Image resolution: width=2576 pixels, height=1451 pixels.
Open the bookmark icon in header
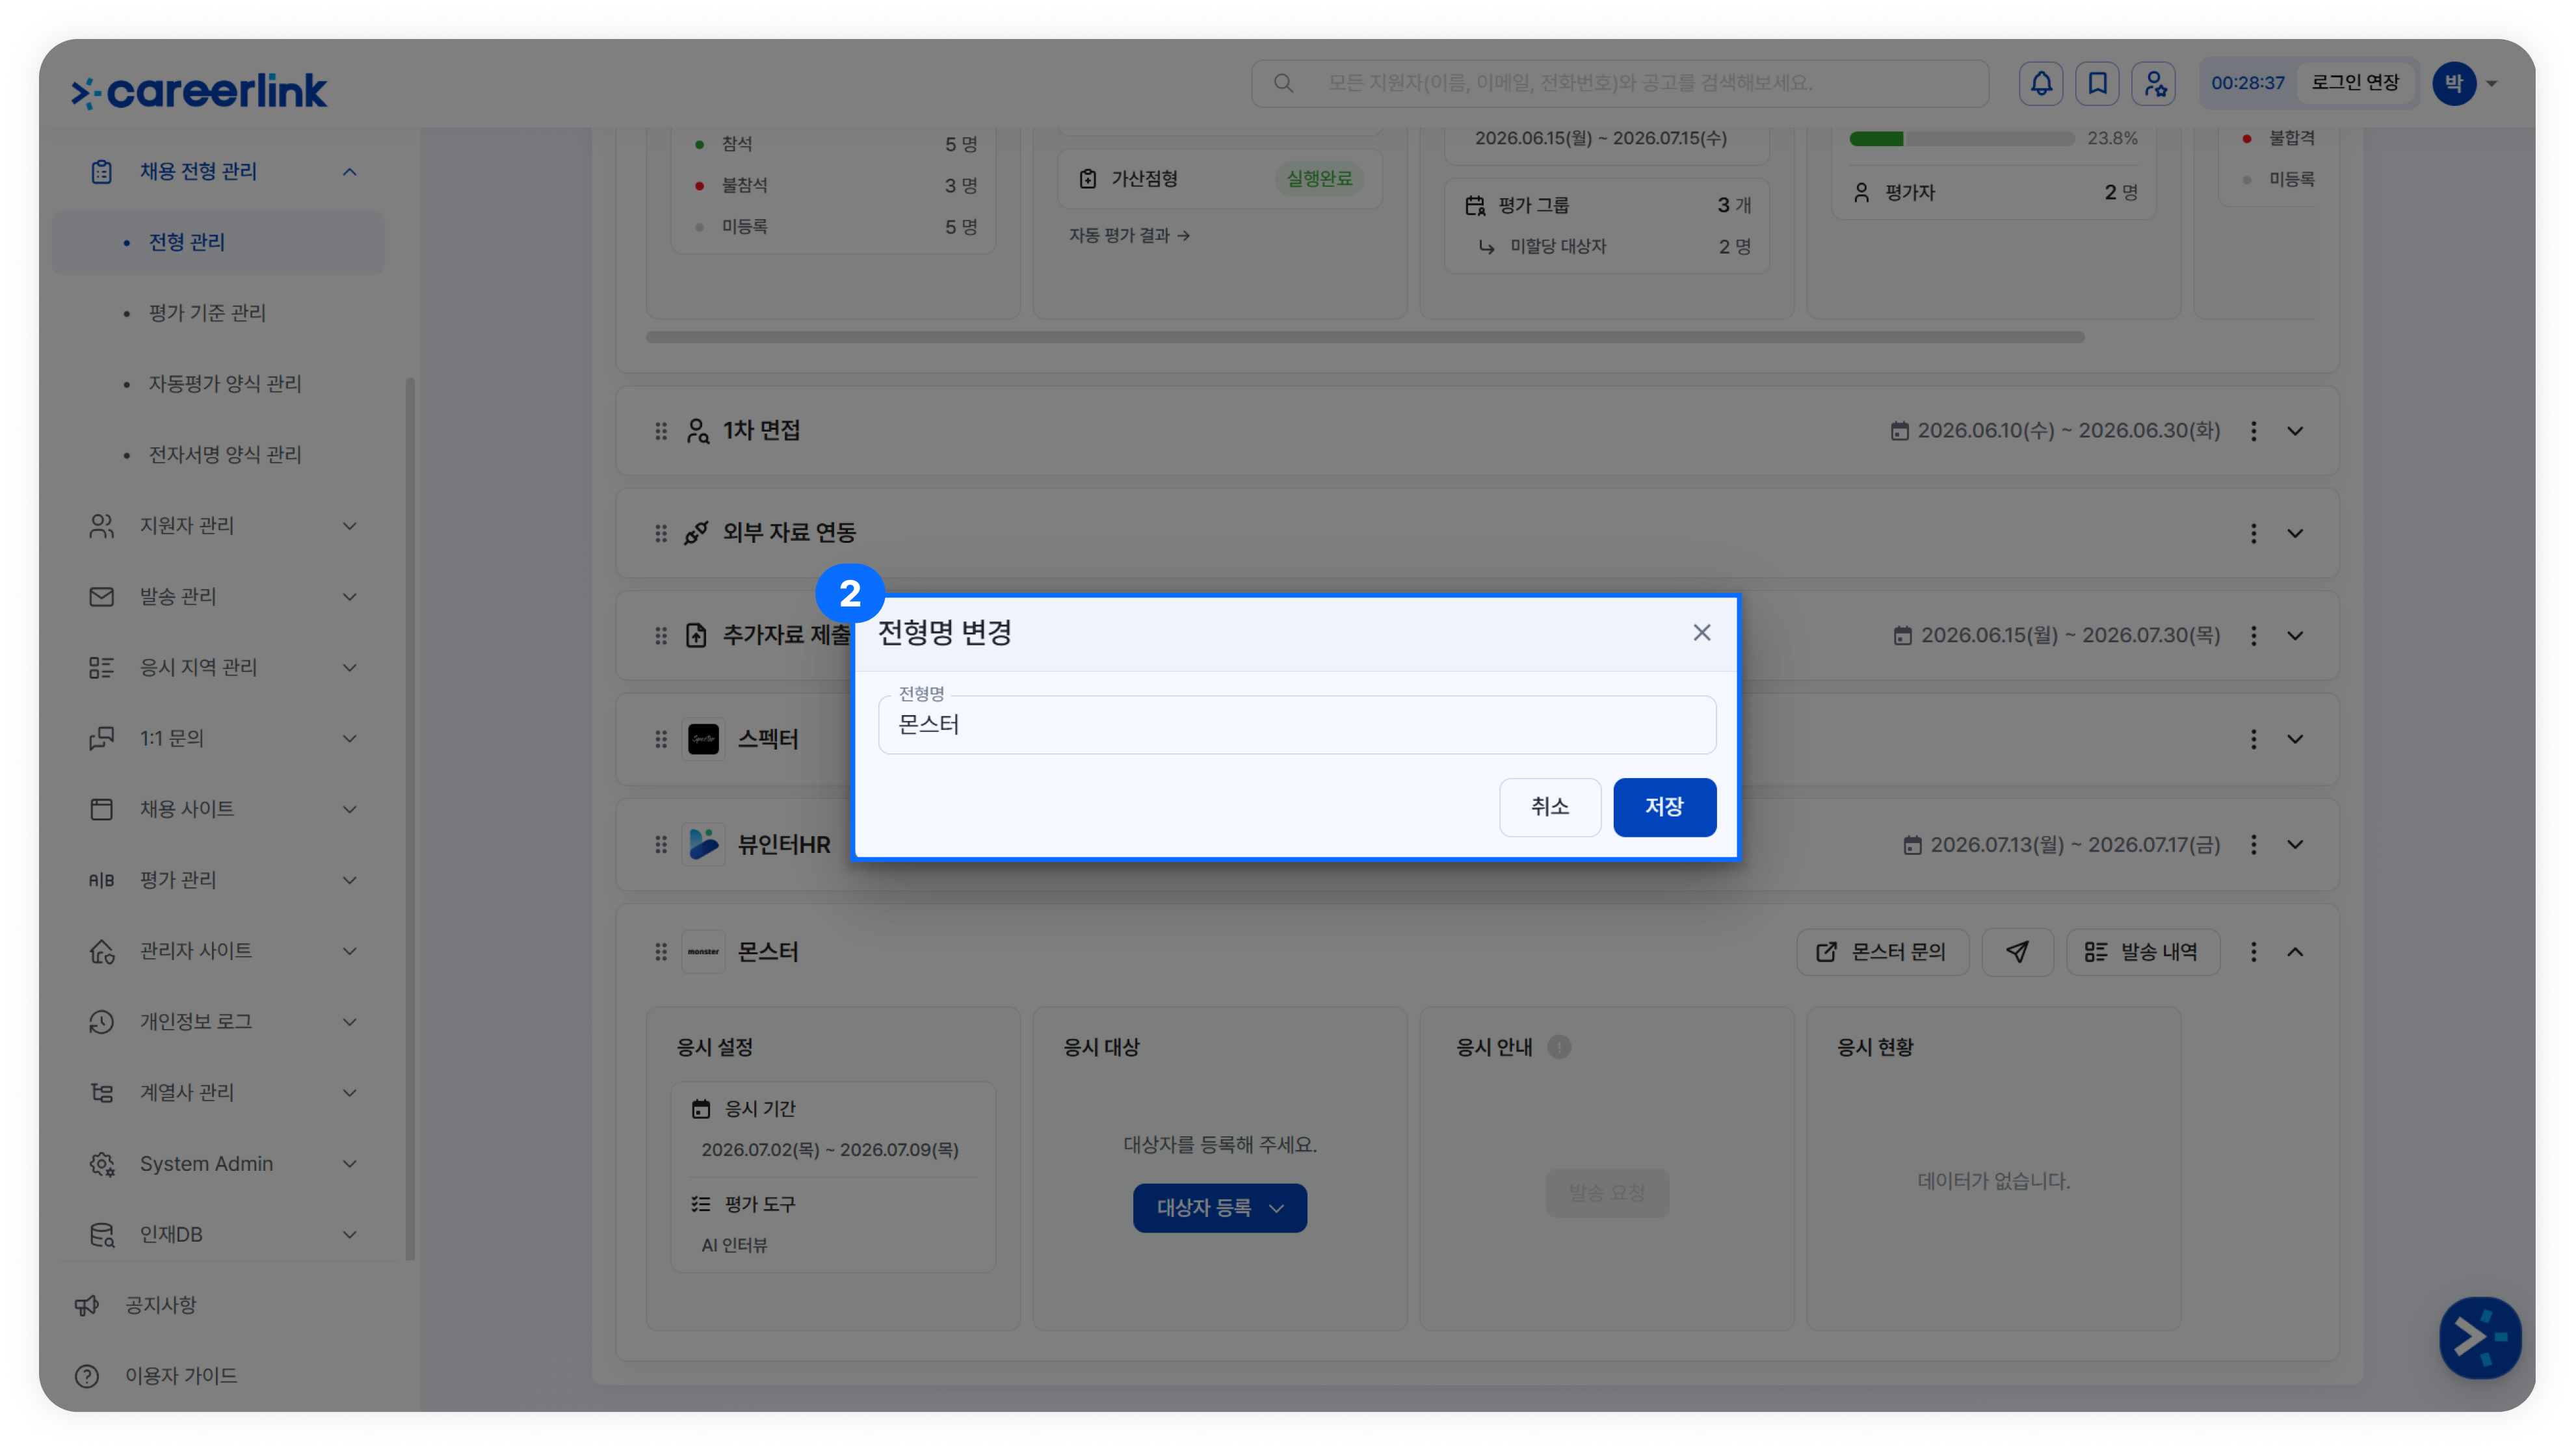[x=2098, y=83]
